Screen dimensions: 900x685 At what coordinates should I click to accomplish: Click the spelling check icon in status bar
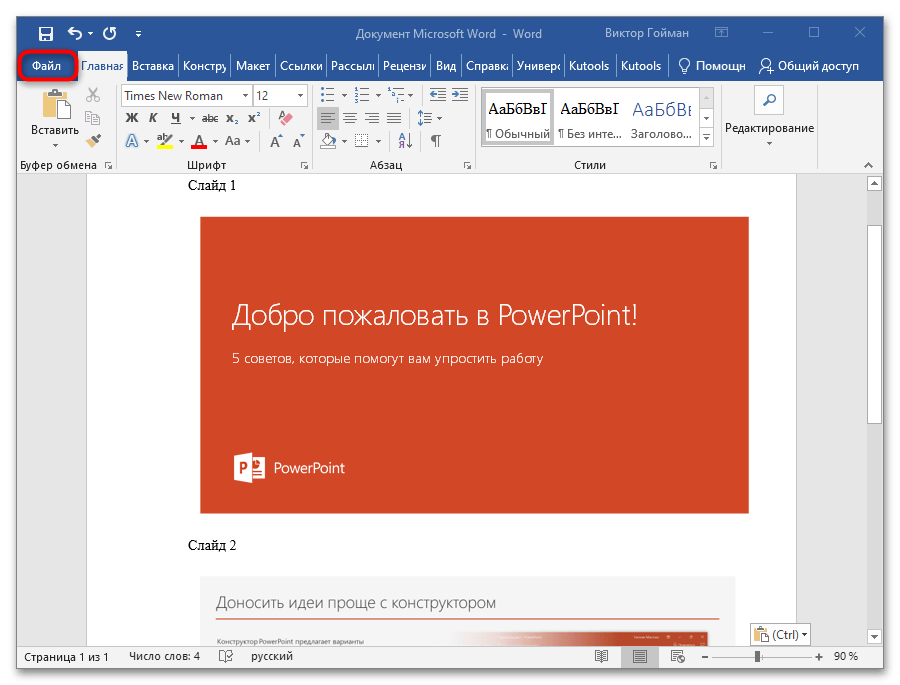226,657
